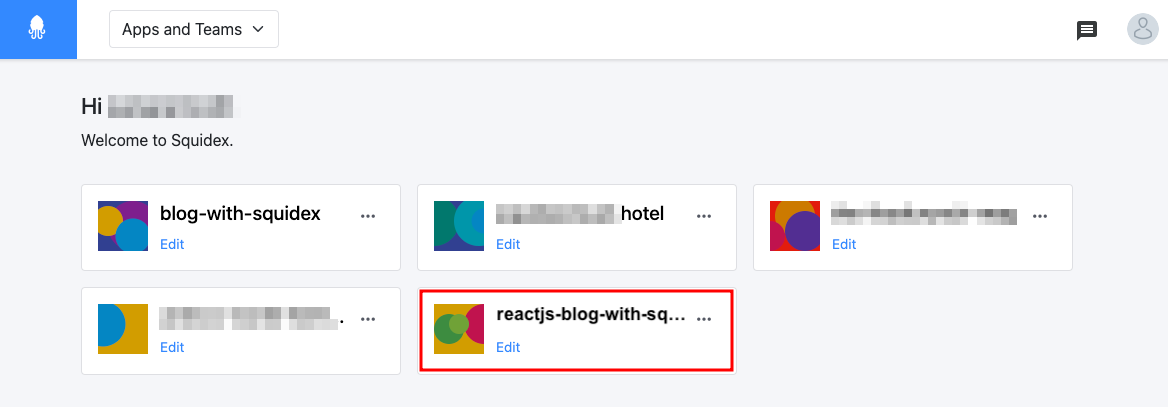Screen dimensions: 1168x407
Task: Select the green-circle reactjs app thumbnail
Action: (459, 329)
